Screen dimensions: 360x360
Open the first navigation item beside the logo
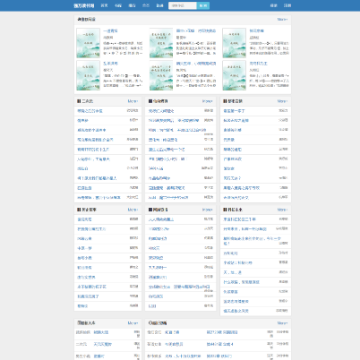coord(104,6)
